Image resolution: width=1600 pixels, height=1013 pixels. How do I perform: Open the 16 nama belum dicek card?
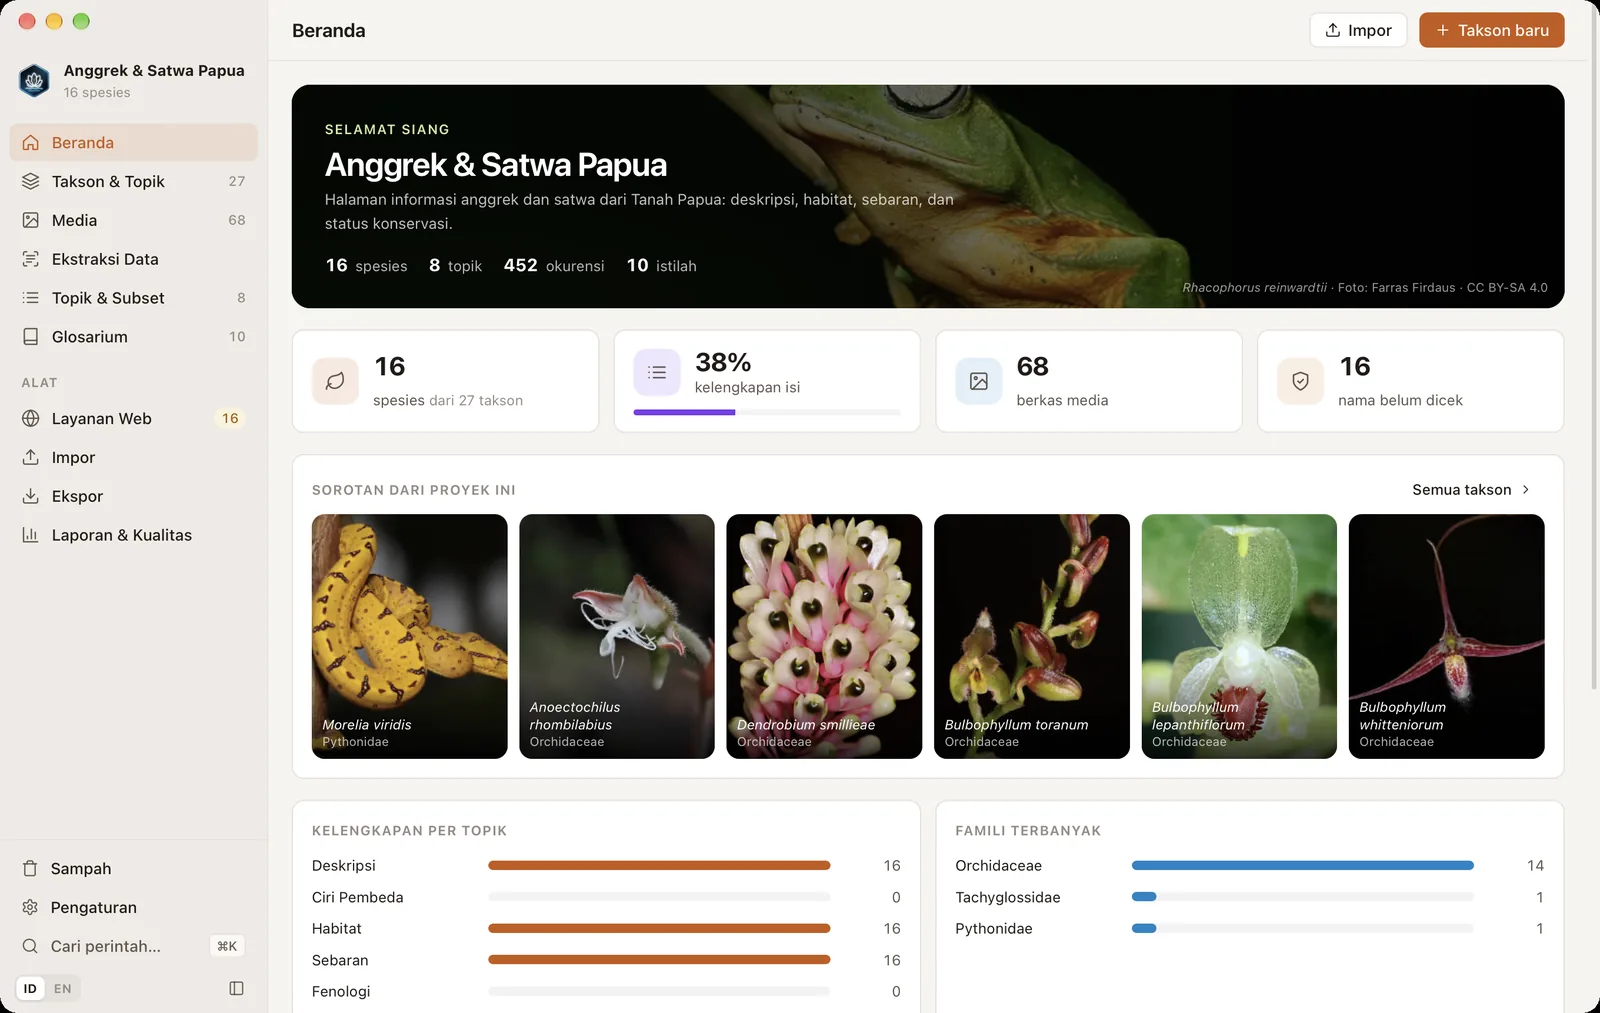click(x=1410, y=381)
